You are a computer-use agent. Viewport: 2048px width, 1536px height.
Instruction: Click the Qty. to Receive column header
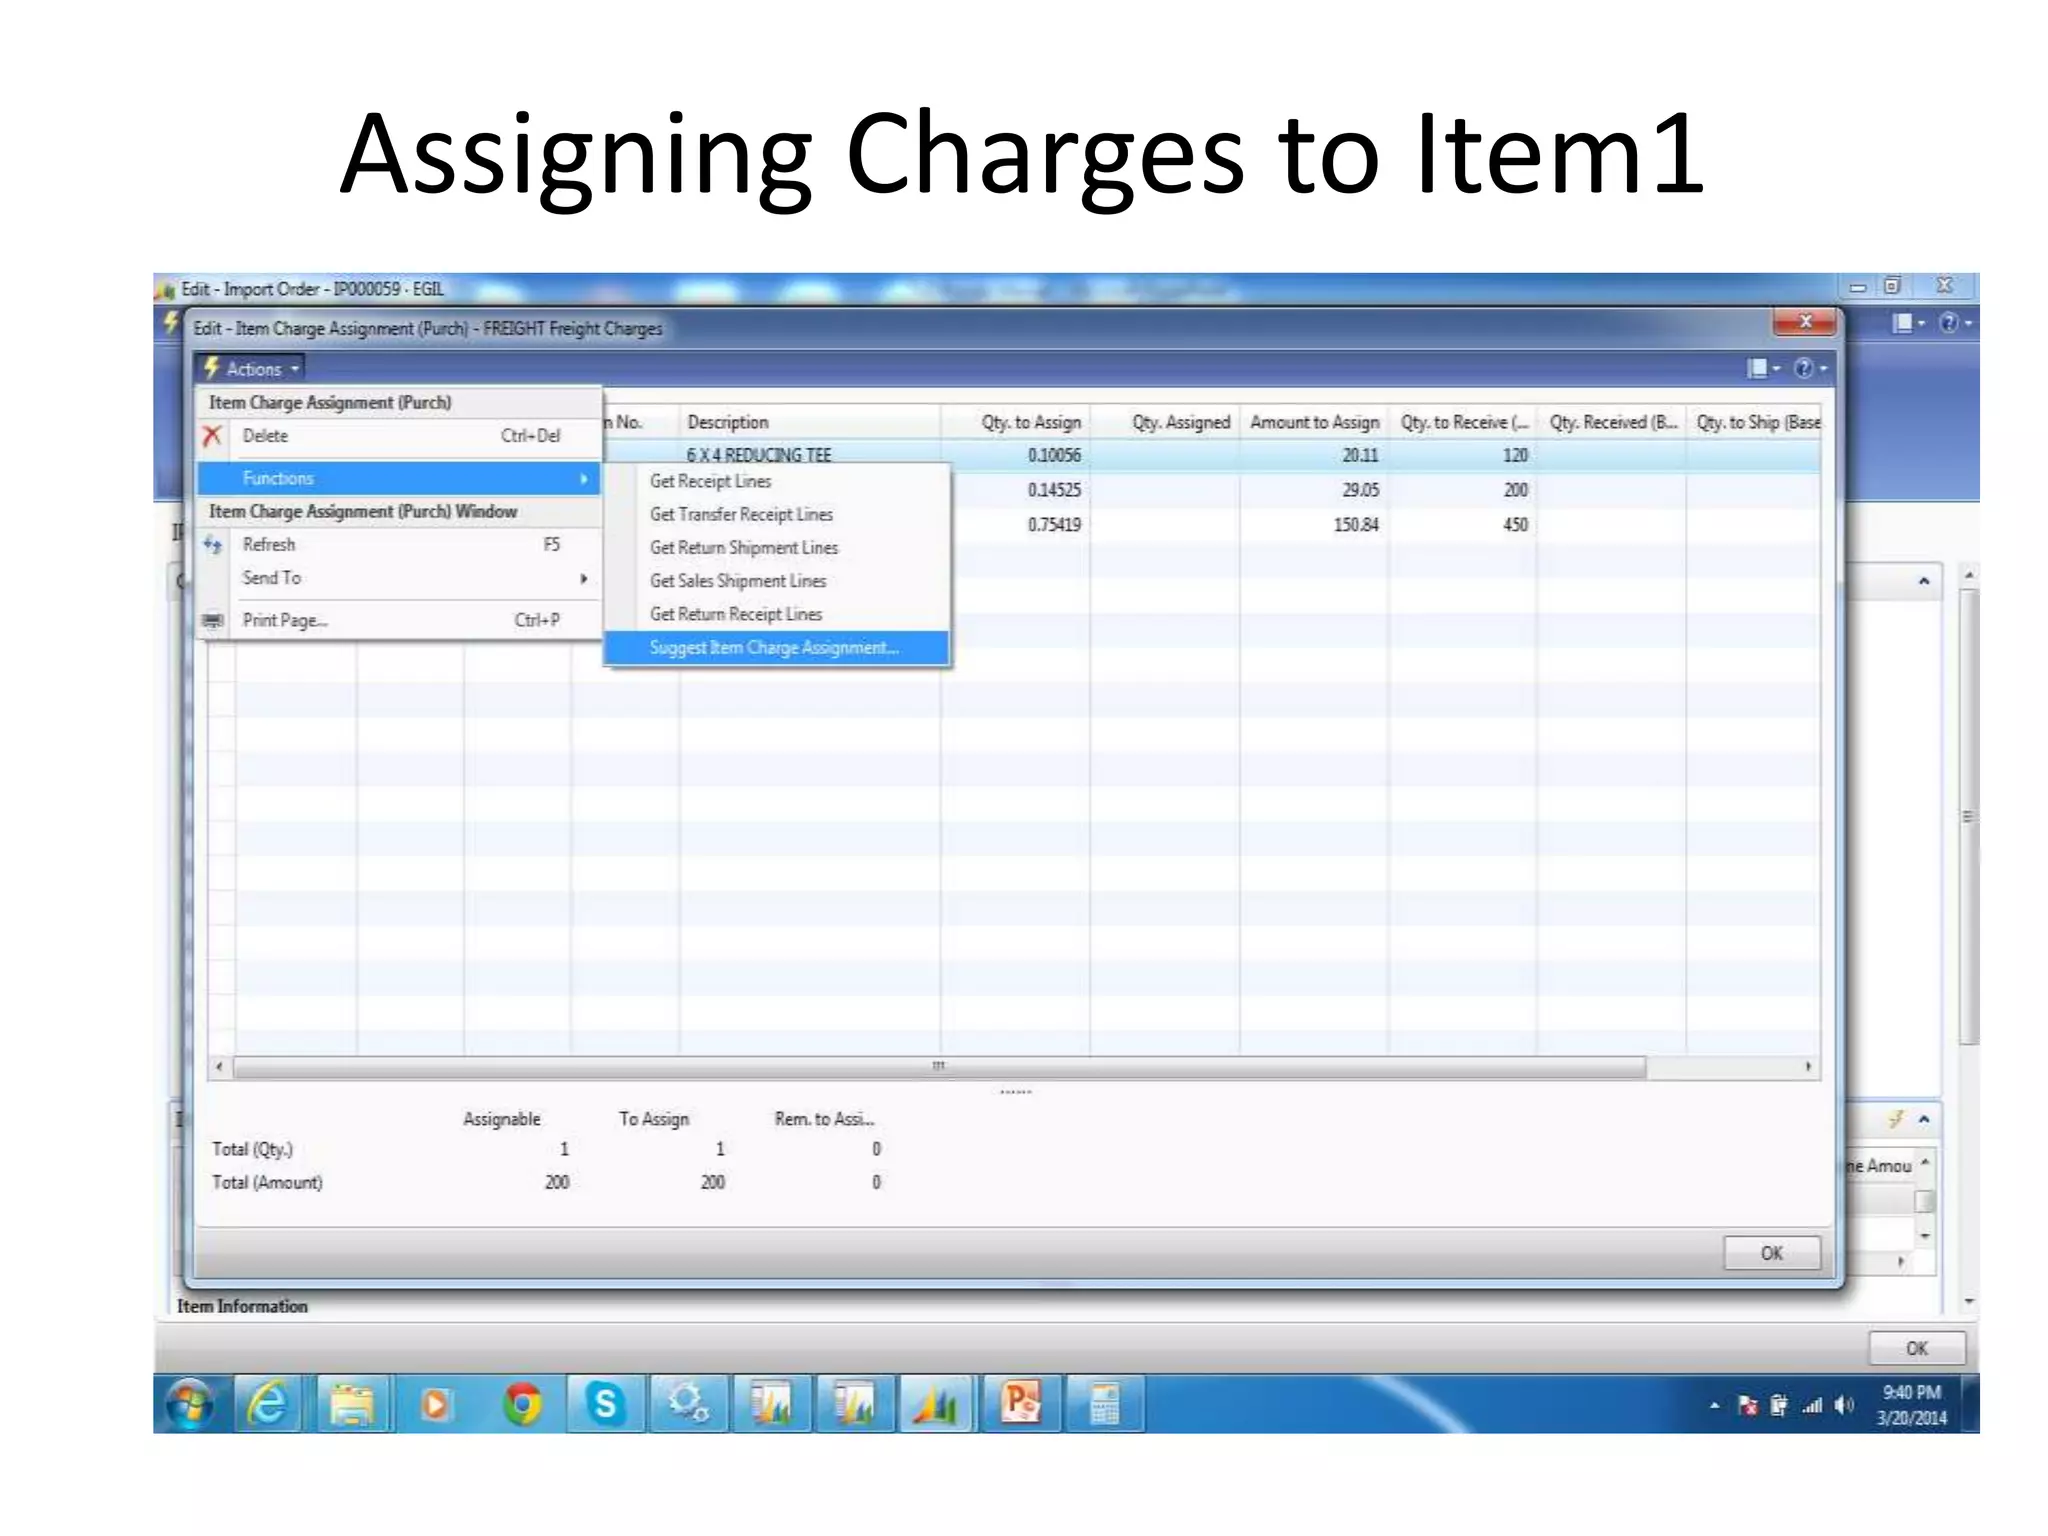point(1462,422)
